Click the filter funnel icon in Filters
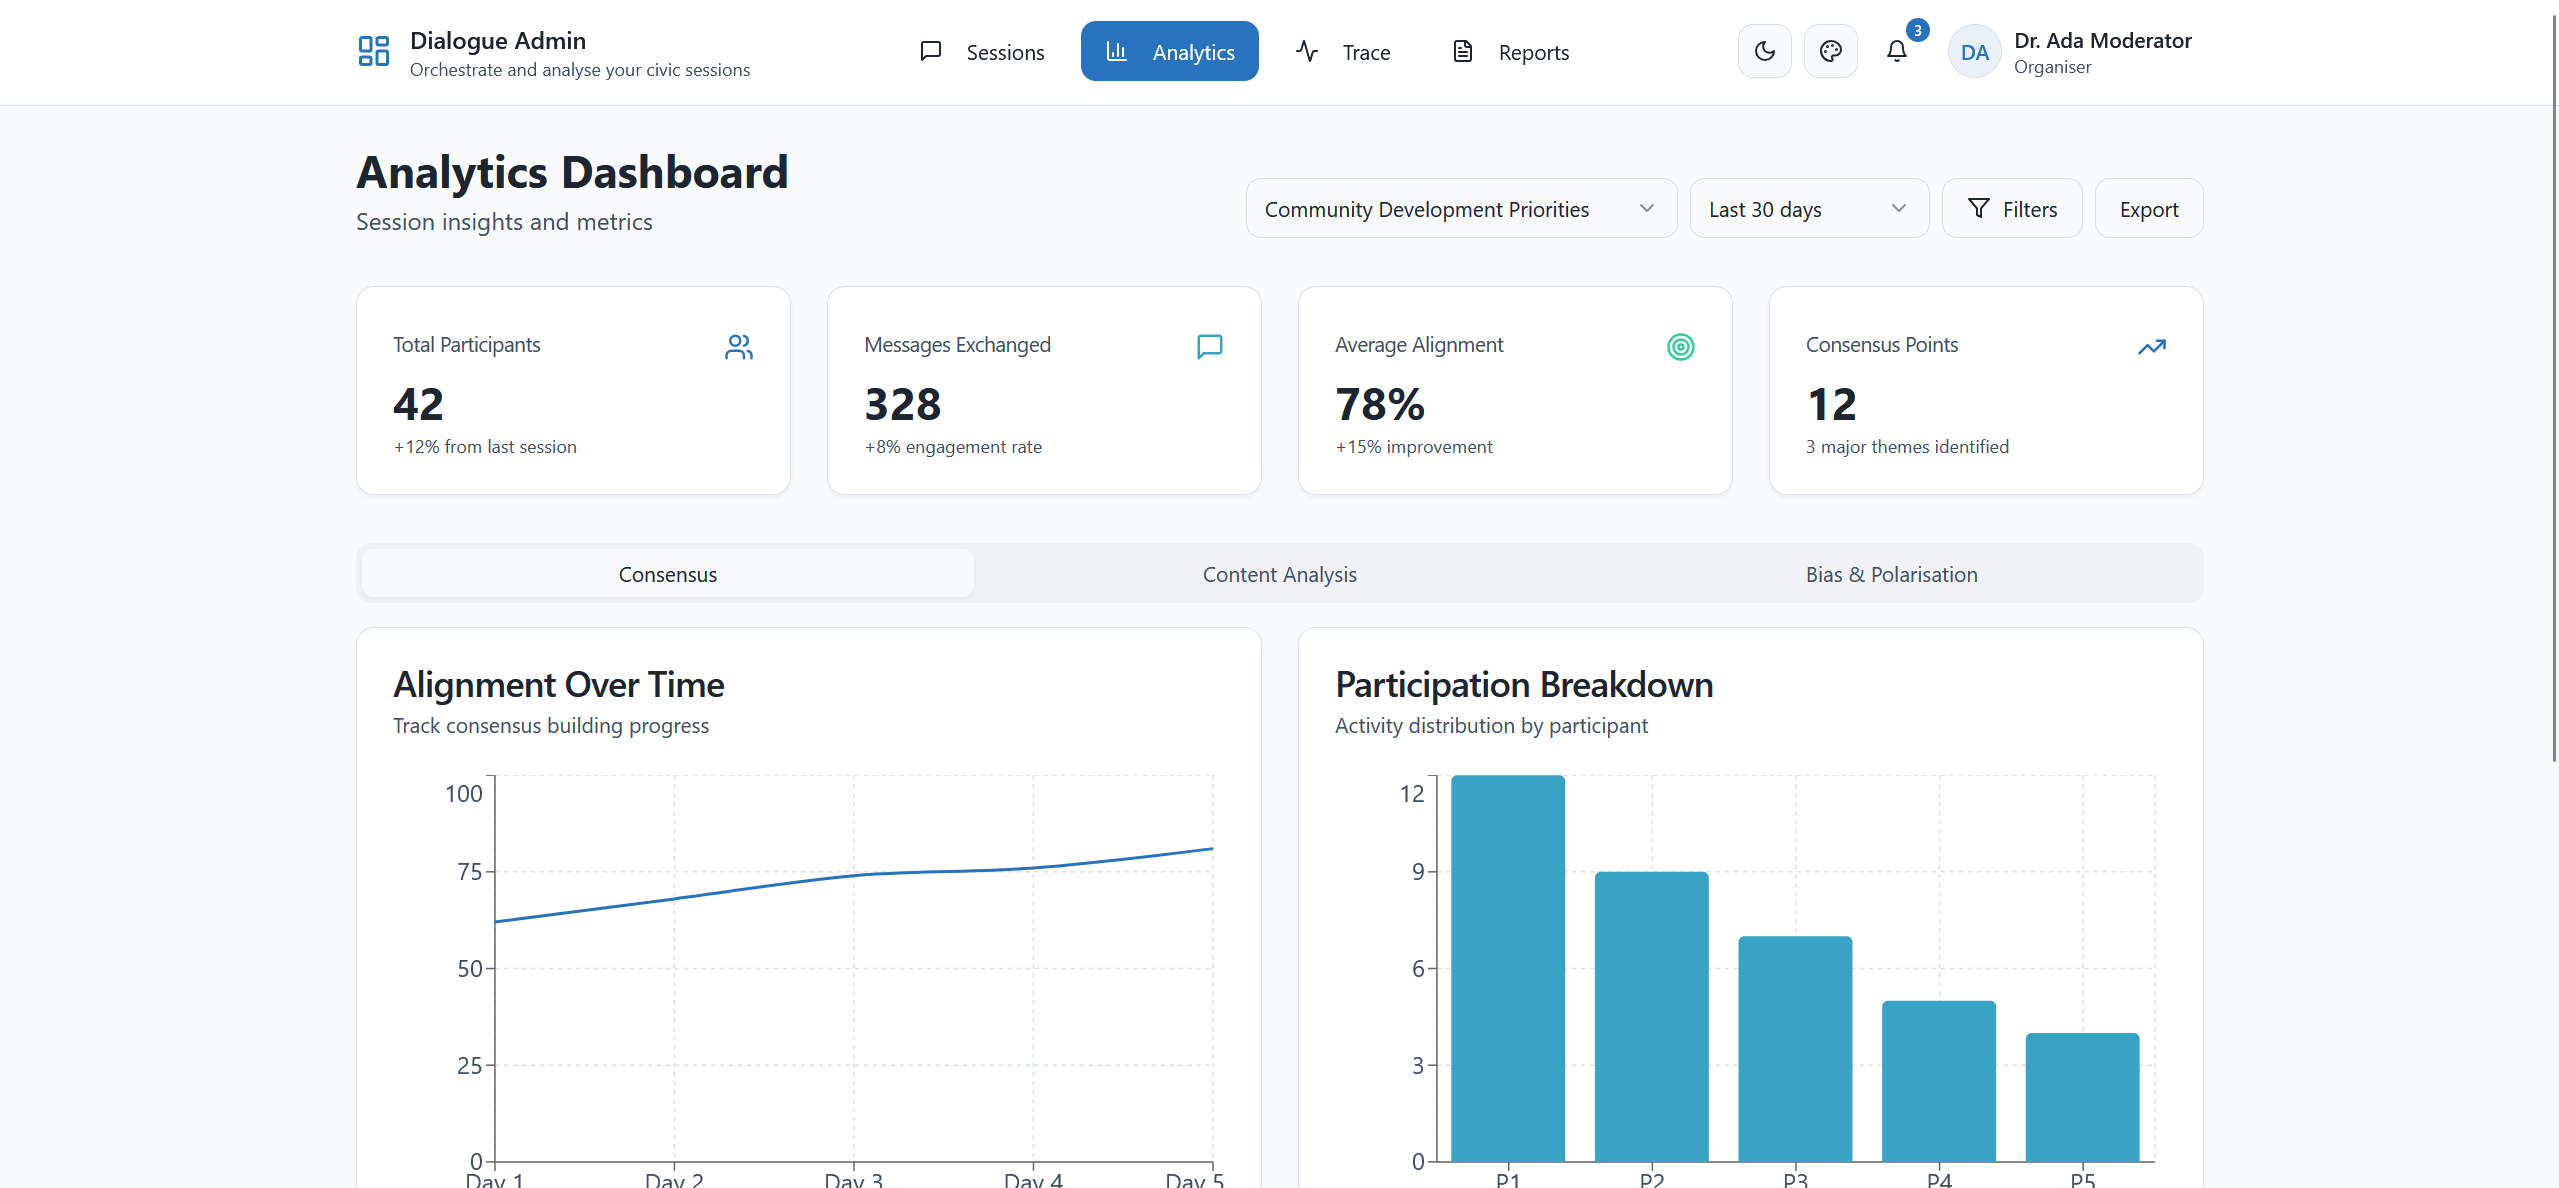This screenshot has height=1188, width=2559. 1977,208
